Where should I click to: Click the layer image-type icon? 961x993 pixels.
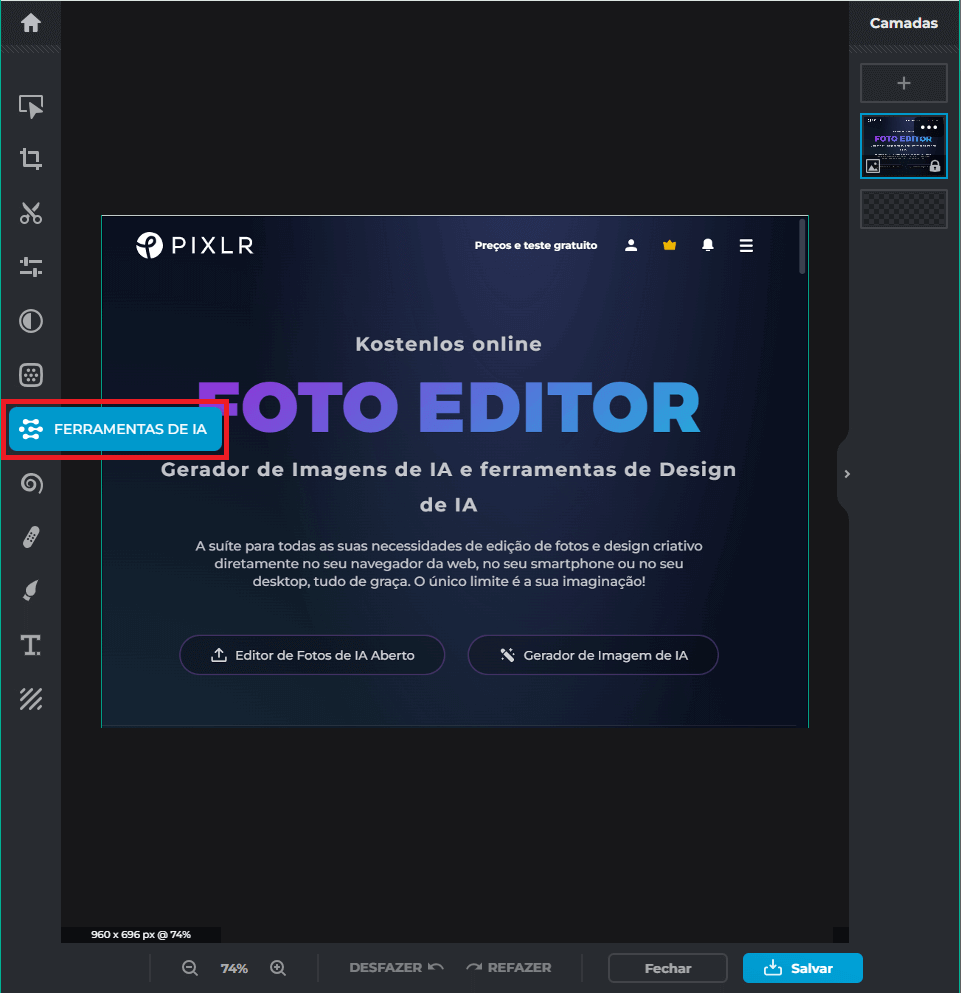(873, 167)
